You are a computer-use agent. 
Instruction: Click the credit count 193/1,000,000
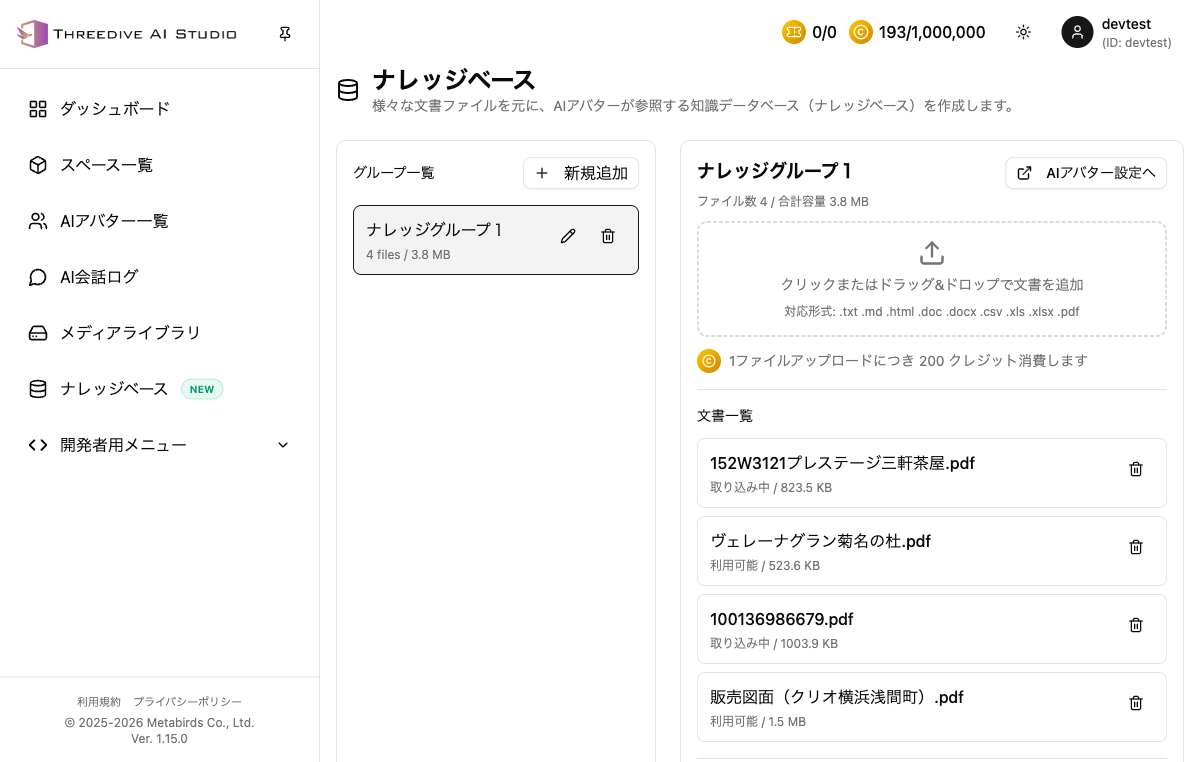(932, 32)
